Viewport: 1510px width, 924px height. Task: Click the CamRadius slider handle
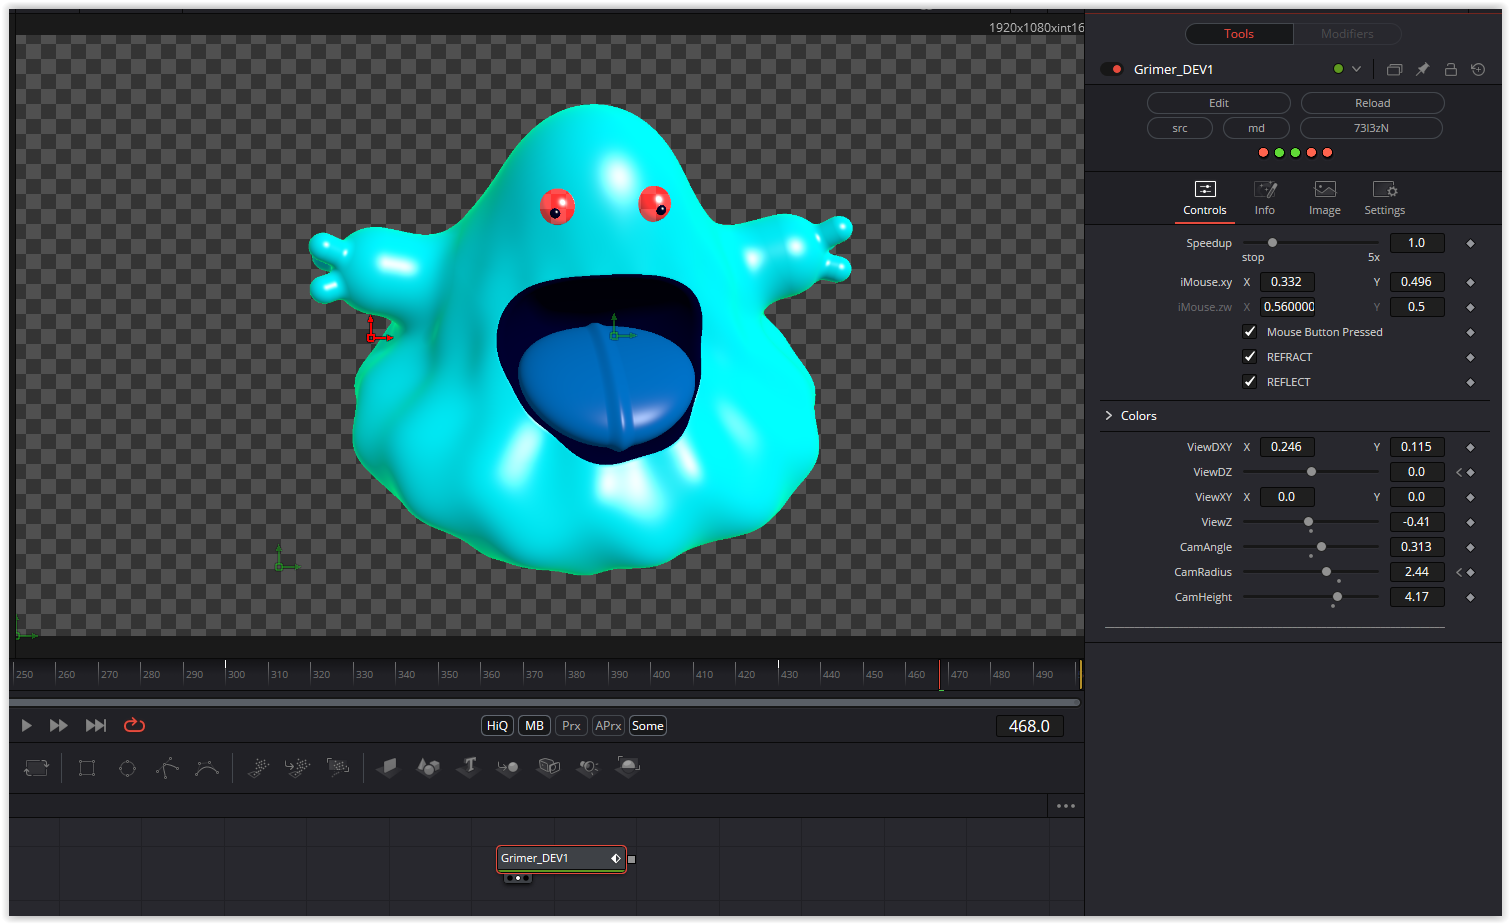1326,572
